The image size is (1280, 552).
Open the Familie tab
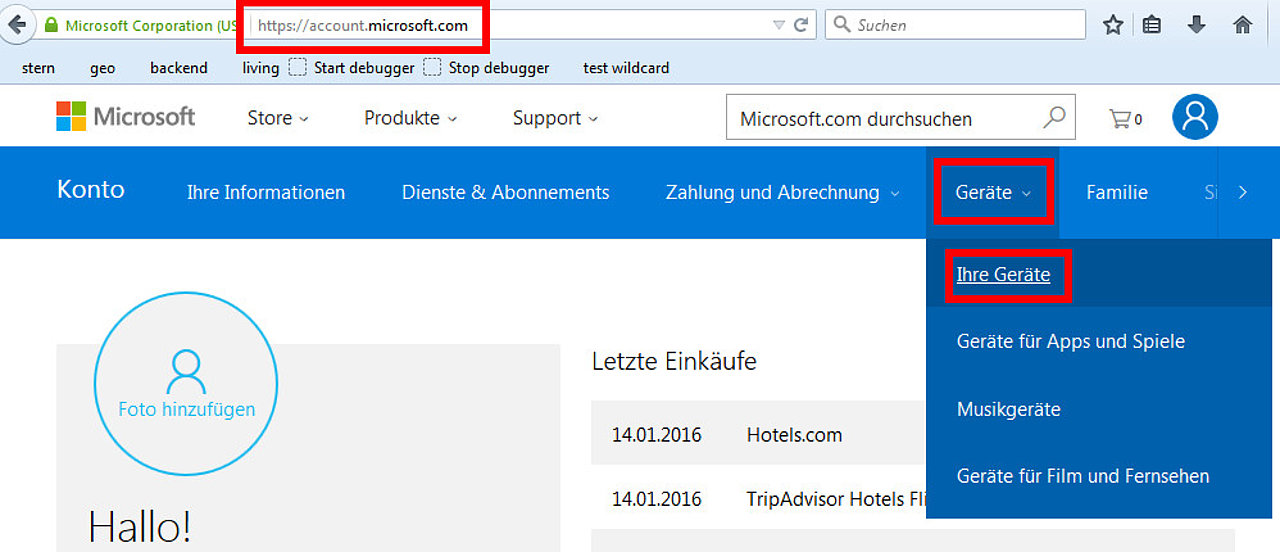(1117, 192)
